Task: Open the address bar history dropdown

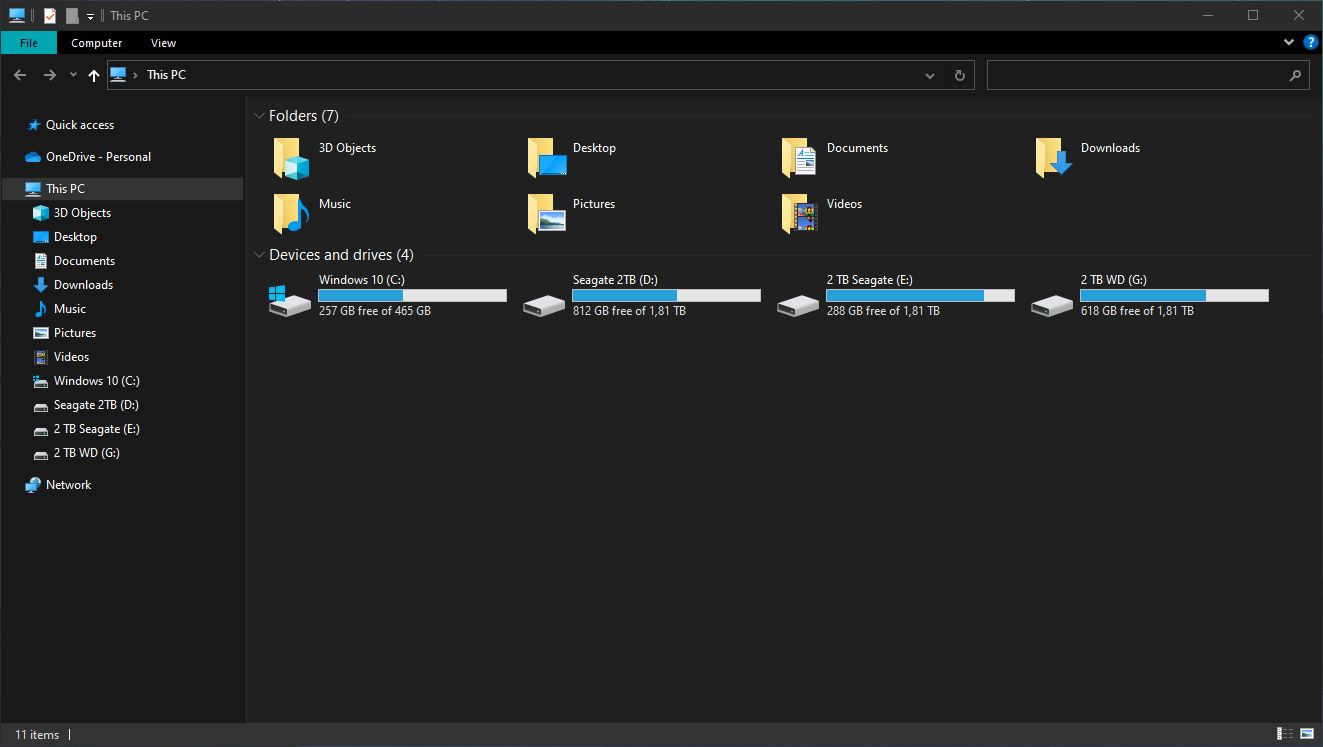Action: tap(929, 74)
